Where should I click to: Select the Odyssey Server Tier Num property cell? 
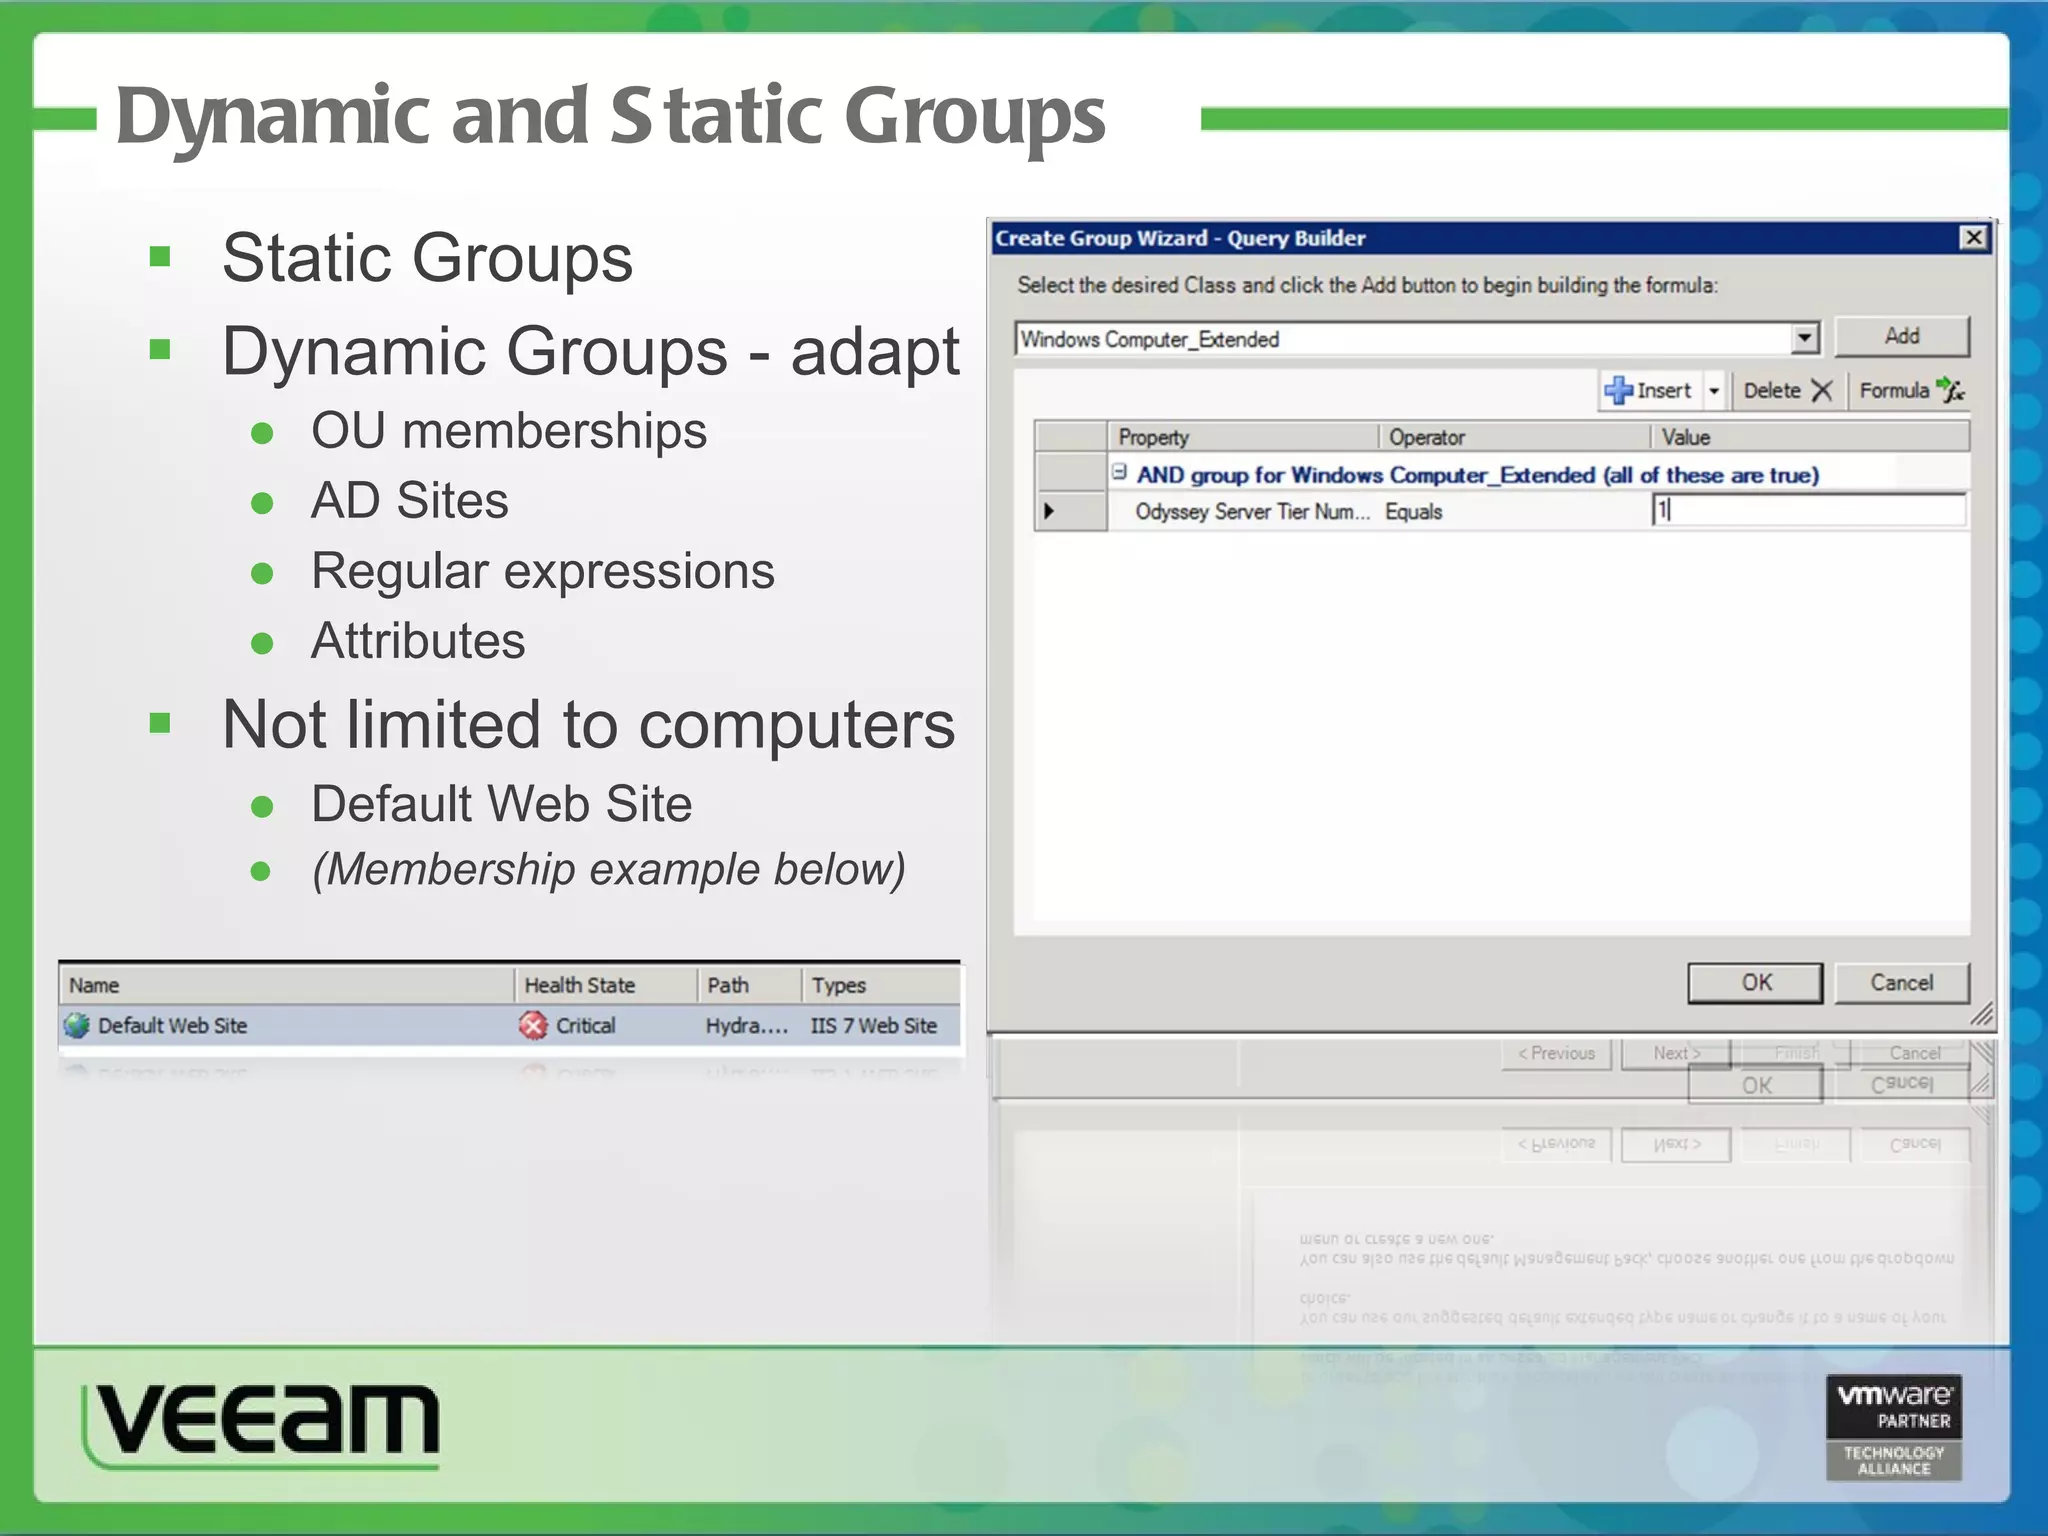pyautogui.click(x=1252, y=511)
